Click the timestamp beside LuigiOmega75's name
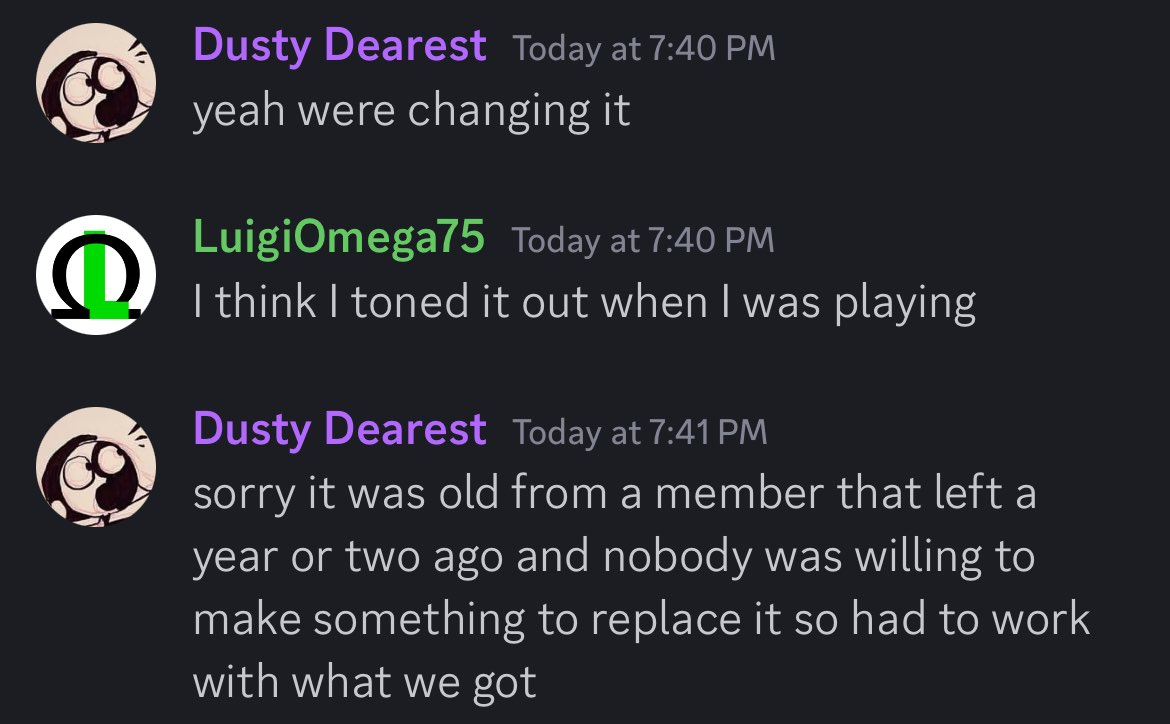The width and height of the screenshot is (1170, 724). [642, 240]
